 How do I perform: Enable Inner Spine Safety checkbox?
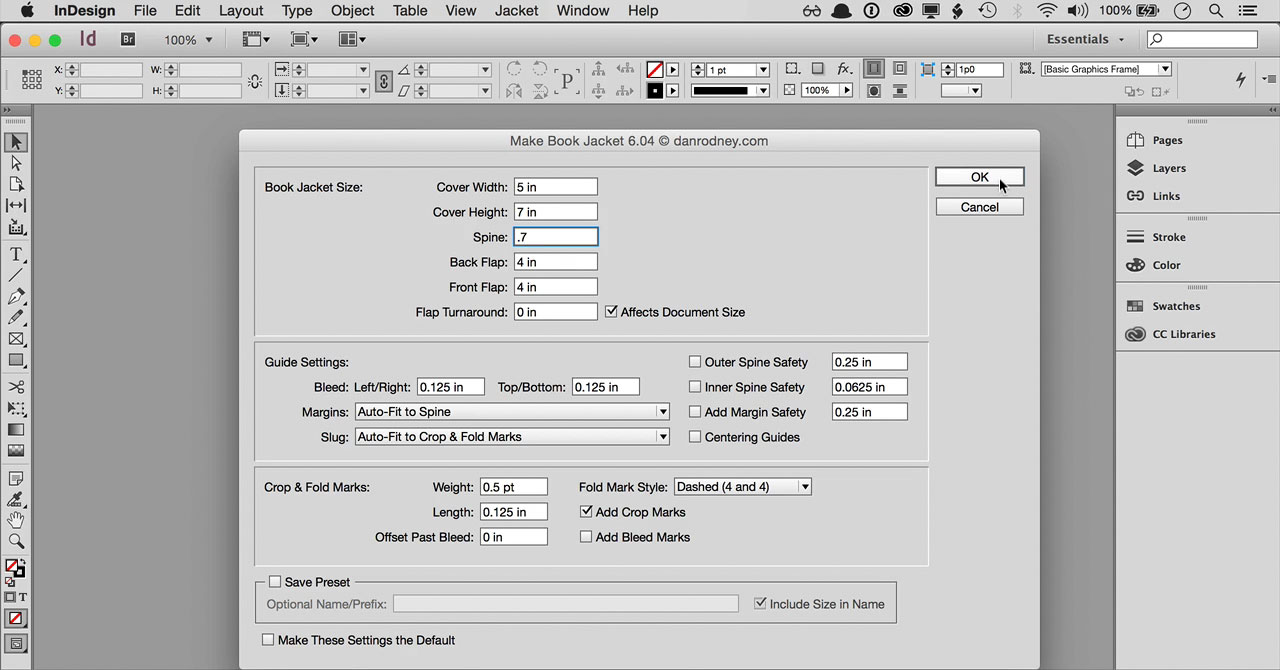695,387
